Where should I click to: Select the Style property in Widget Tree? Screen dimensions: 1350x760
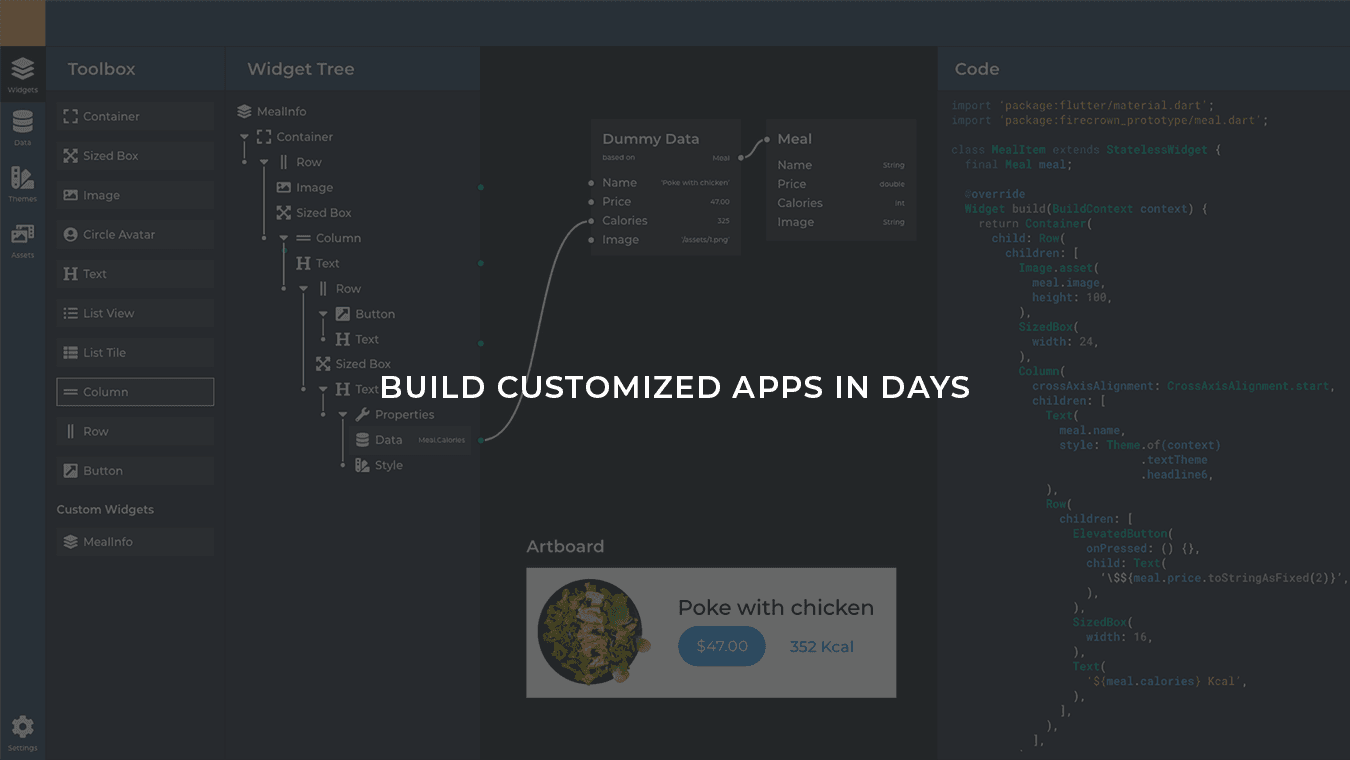[379, 465]
